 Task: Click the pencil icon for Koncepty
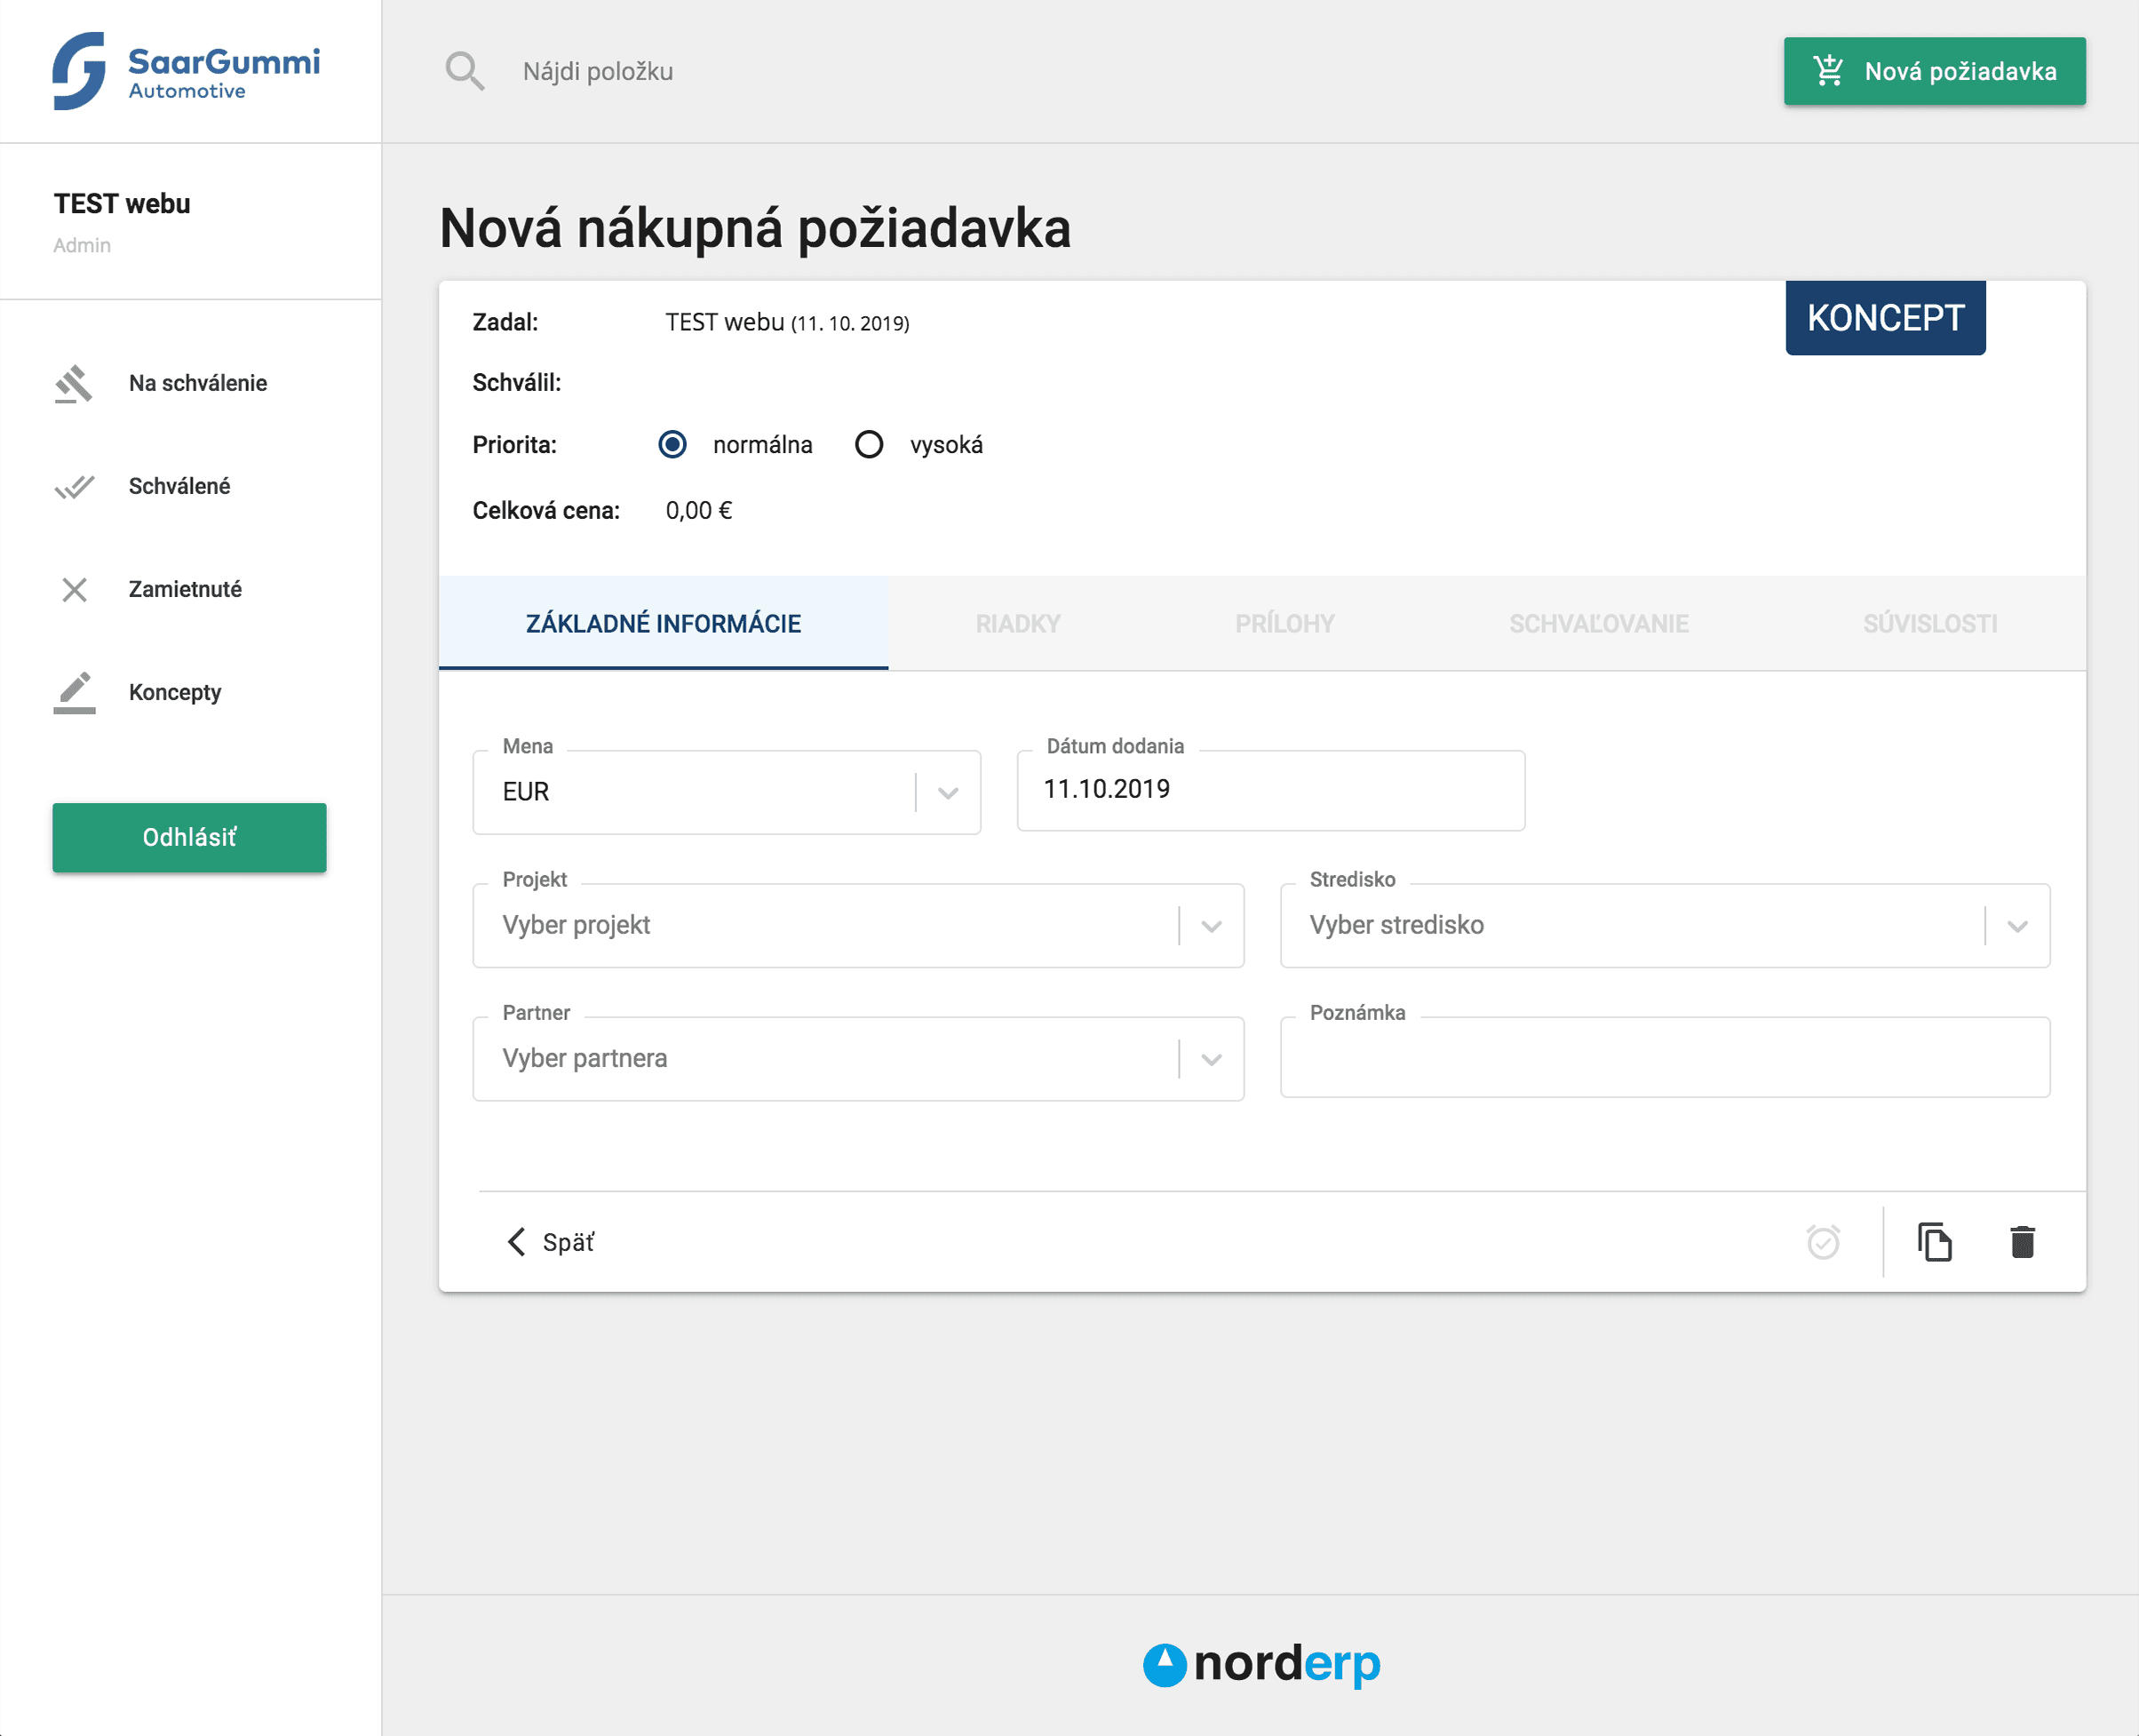[74, 693]
